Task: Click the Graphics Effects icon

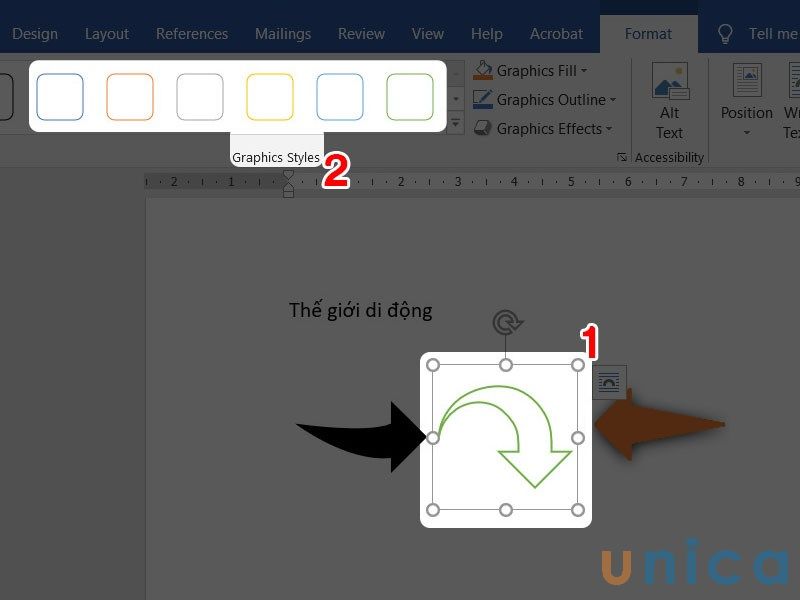Action: (483, 128)
